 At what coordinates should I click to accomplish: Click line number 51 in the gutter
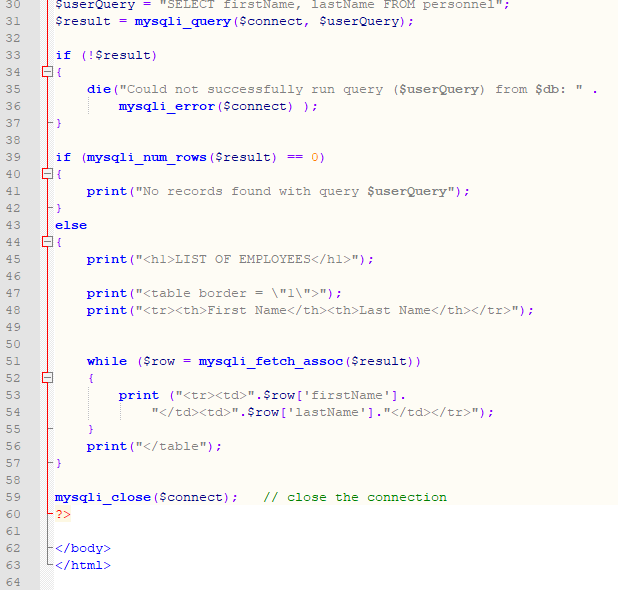pyautogui.click(x=13, y=361)
